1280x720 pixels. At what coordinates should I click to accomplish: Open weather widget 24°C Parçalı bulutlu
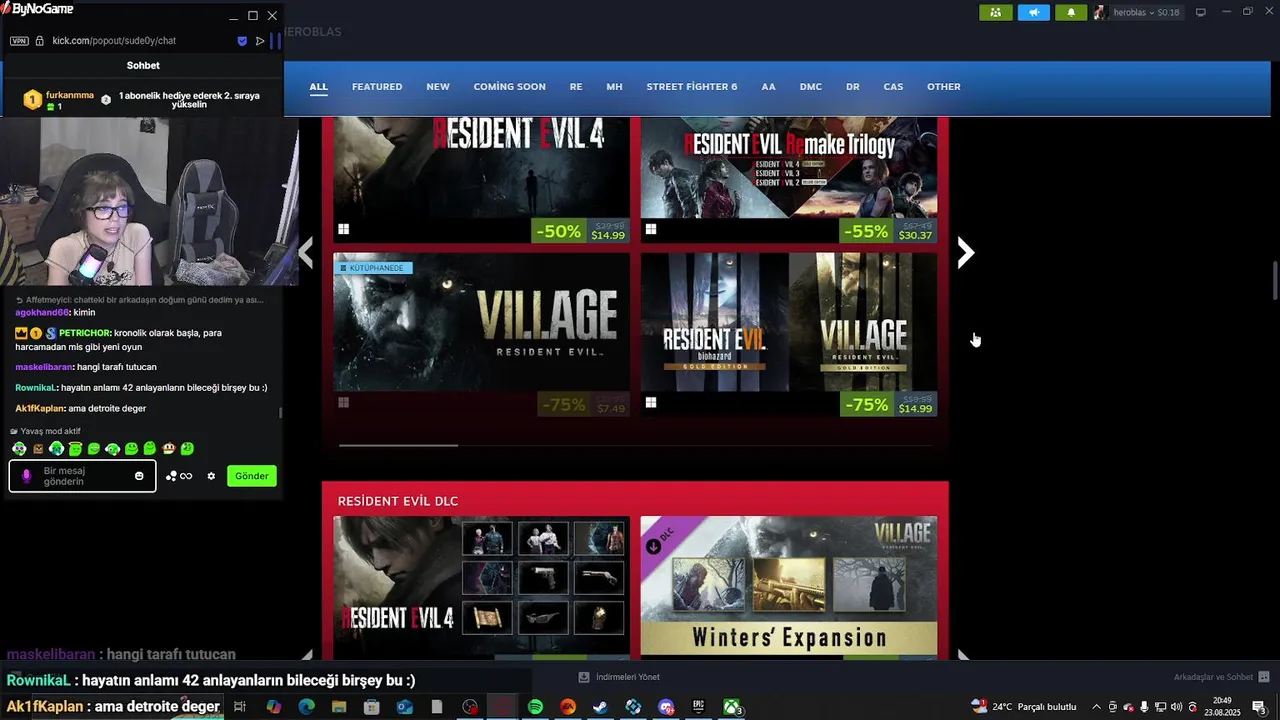[1024, 707]
